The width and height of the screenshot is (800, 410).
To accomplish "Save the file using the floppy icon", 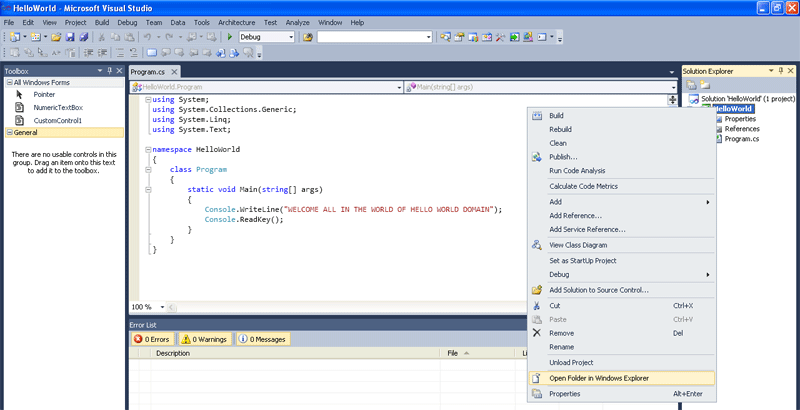I will coord(70,37).
